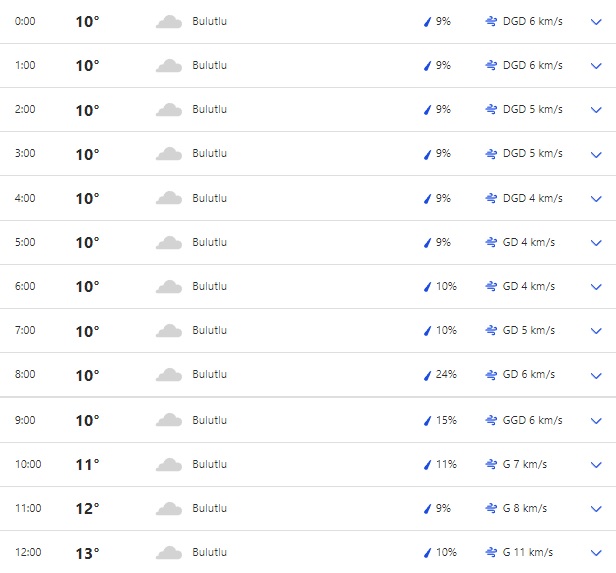Open details for the 8:00 hour
This screenshot has width=616, height=573.
597,375
